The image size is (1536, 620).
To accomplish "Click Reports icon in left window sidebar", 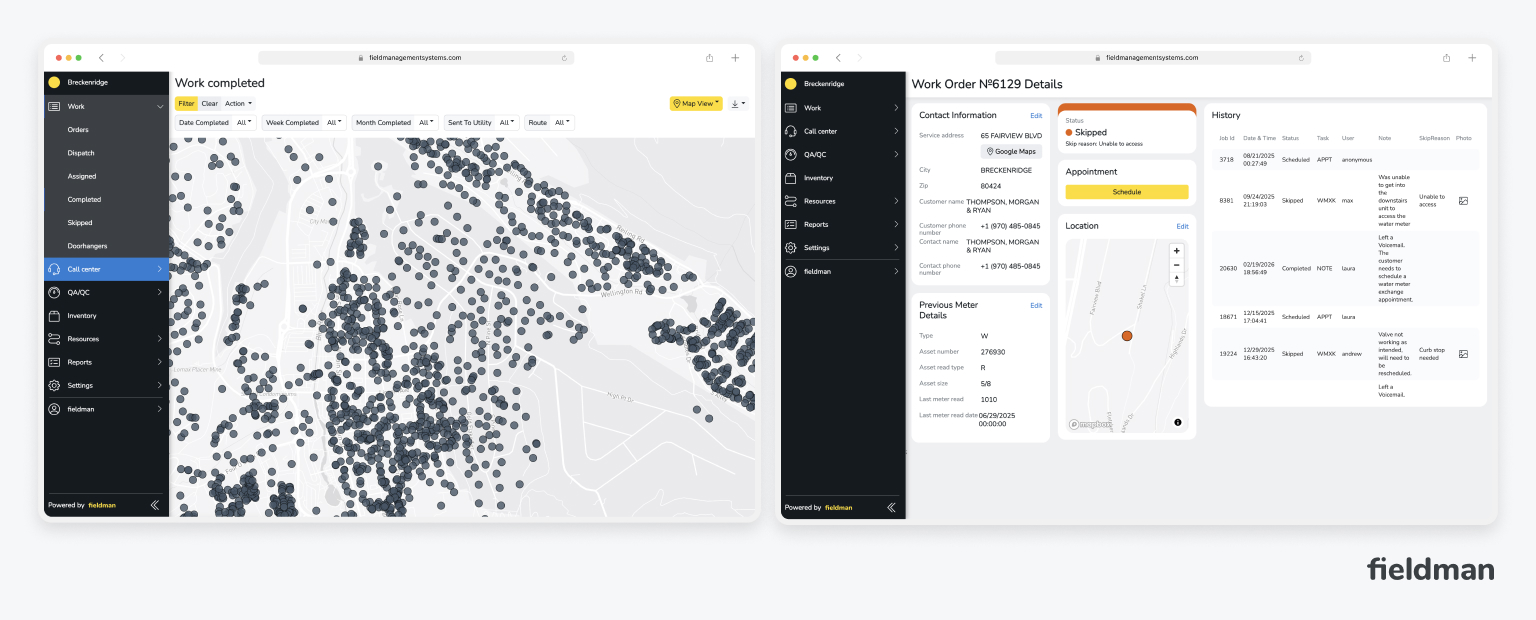I will (54, 362).
